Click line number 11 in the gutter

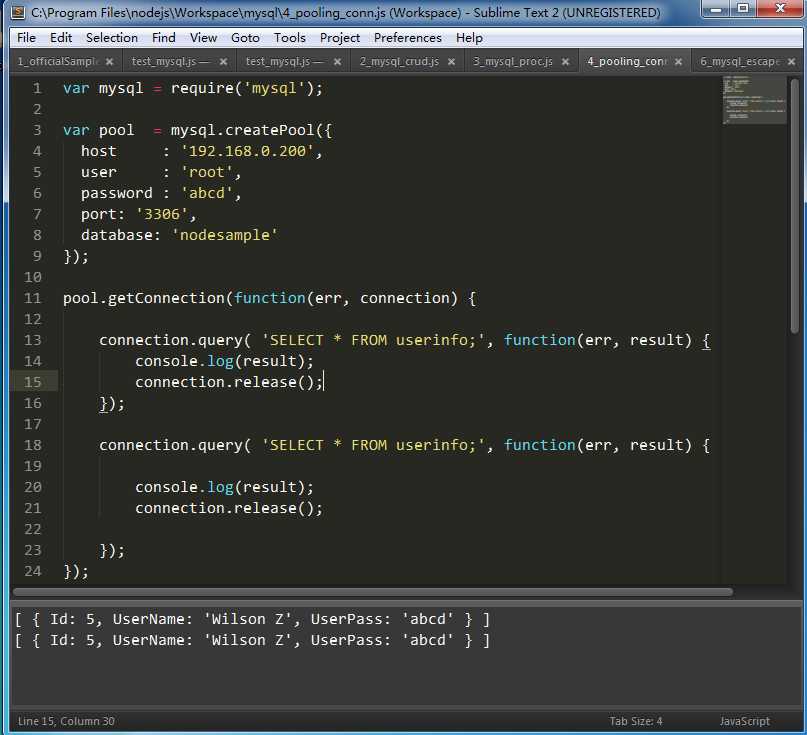32,299
